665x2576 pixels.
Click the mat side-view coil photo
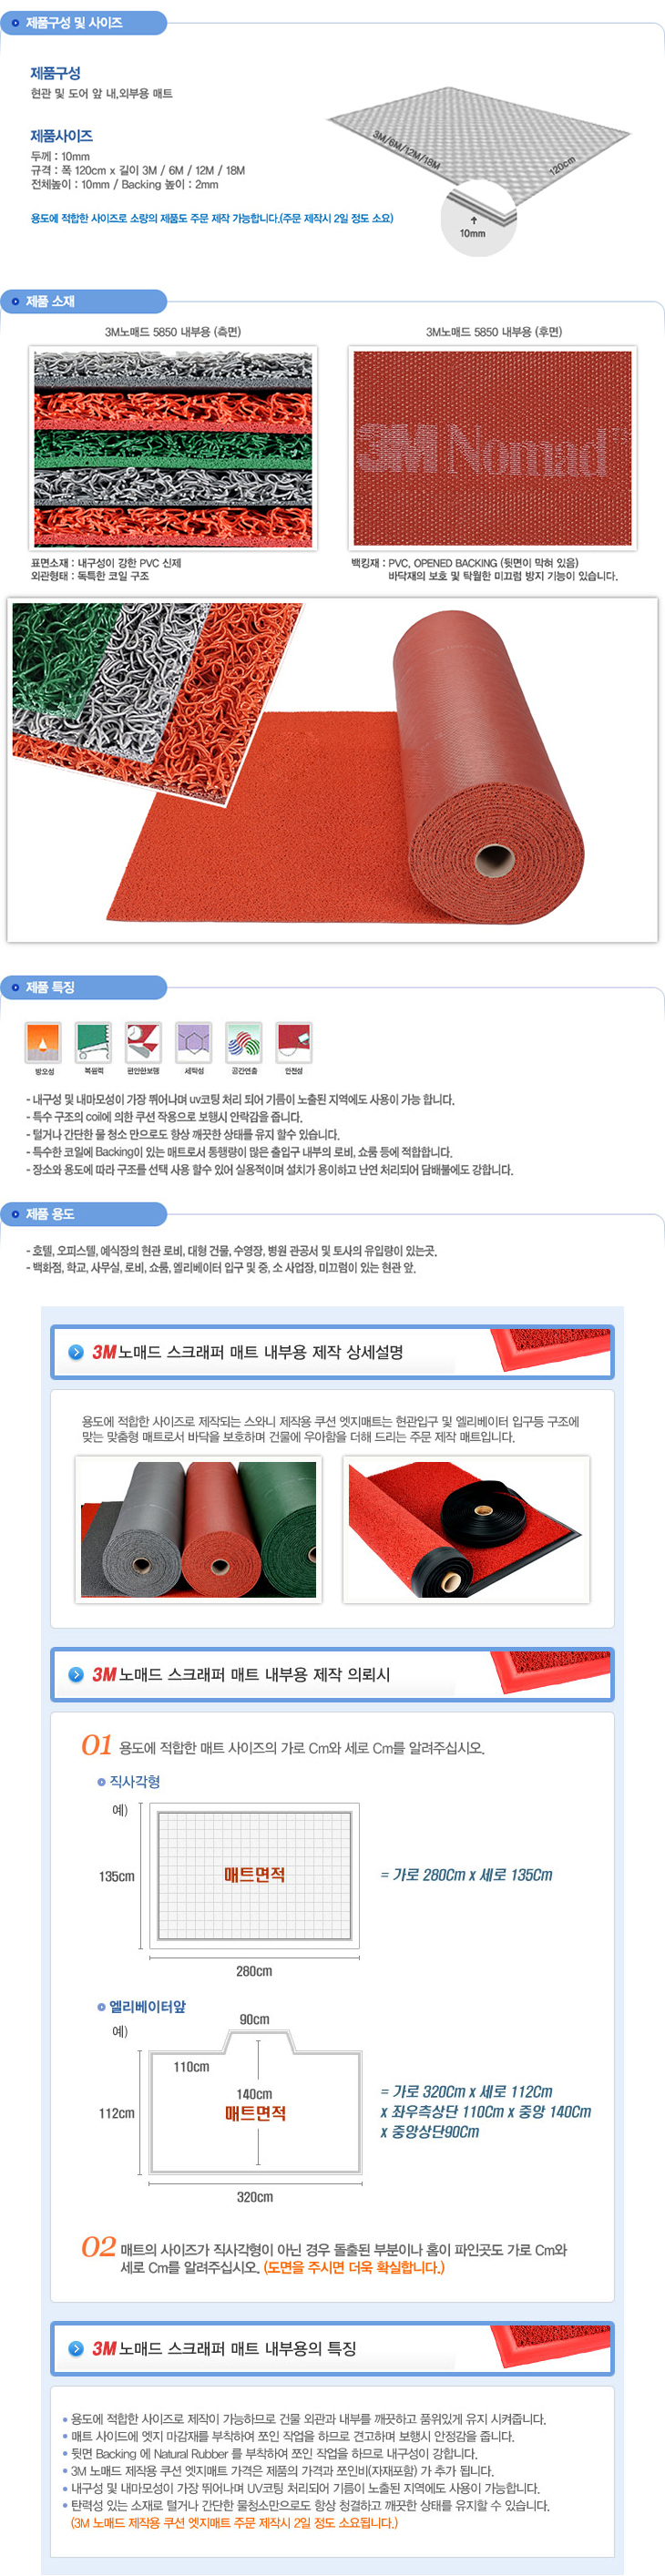(173, 448)
